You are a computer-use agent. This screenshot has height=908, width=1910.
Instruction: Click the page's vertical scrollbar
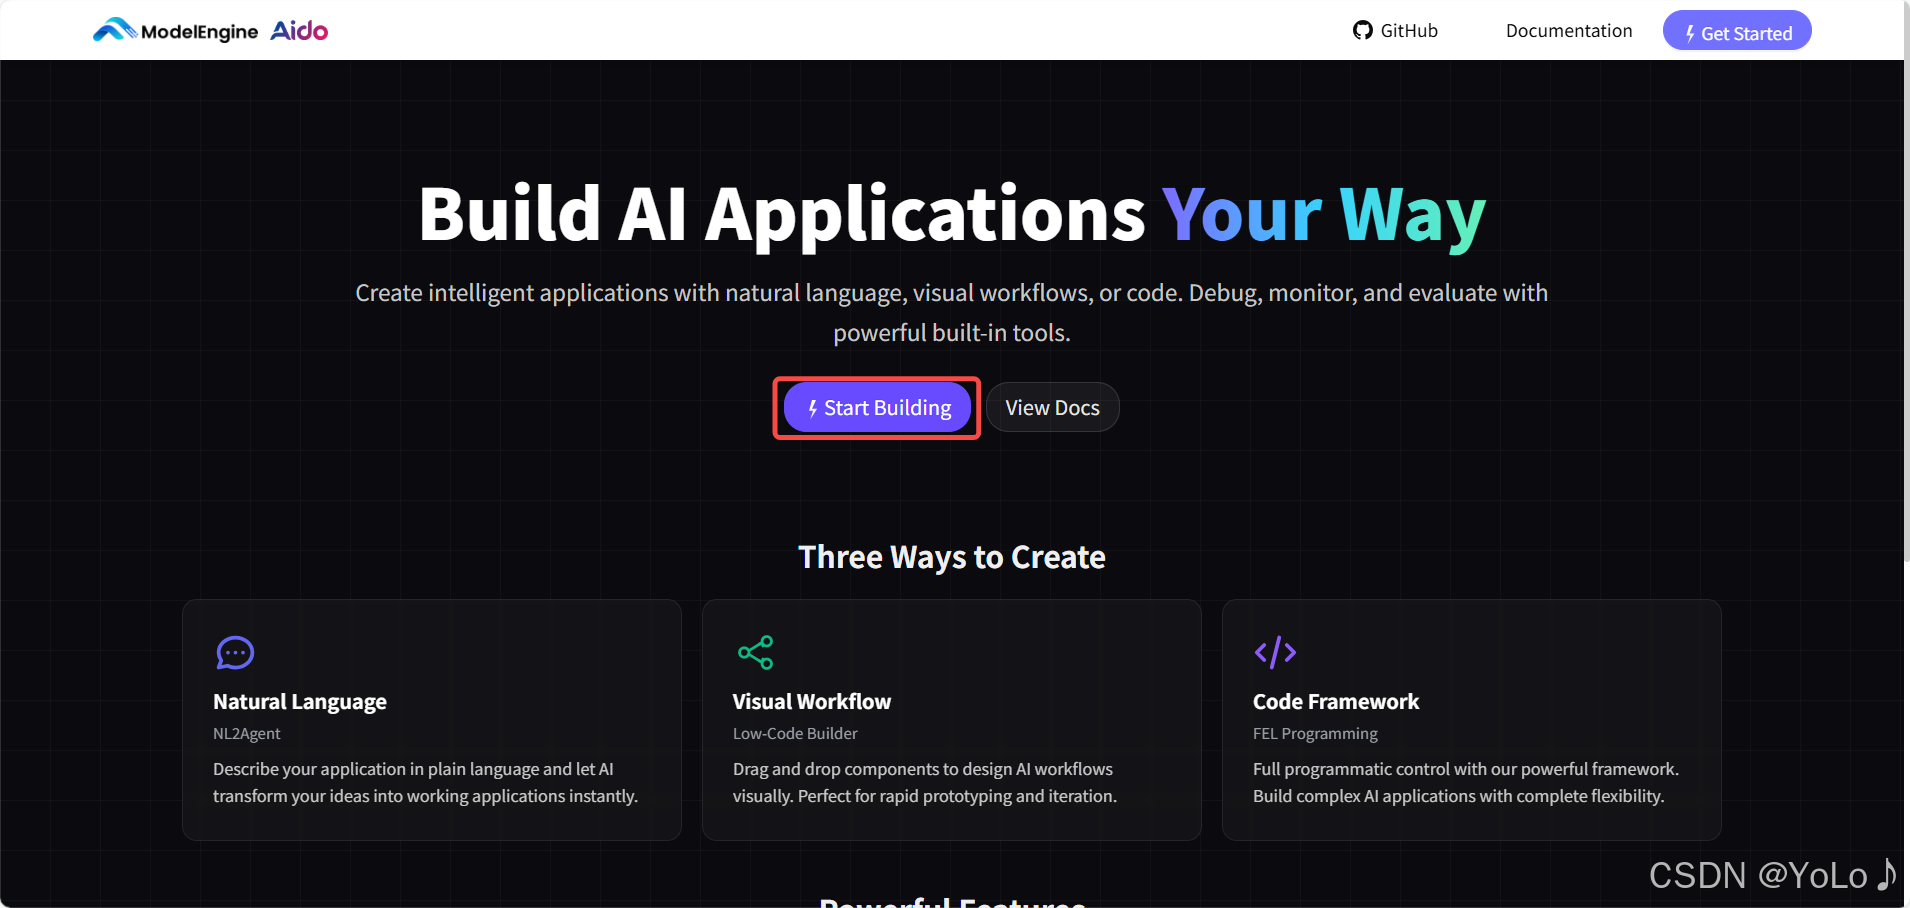[x=1906, y=281]
